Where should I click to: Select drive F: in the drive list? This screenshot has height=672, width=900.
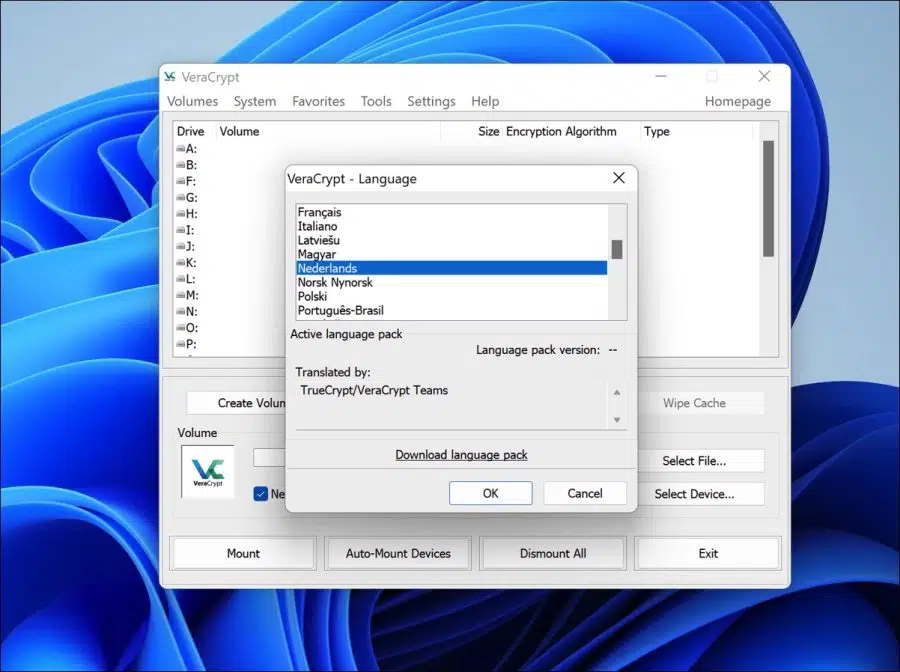pyautogui.click(x=187, y=181)
